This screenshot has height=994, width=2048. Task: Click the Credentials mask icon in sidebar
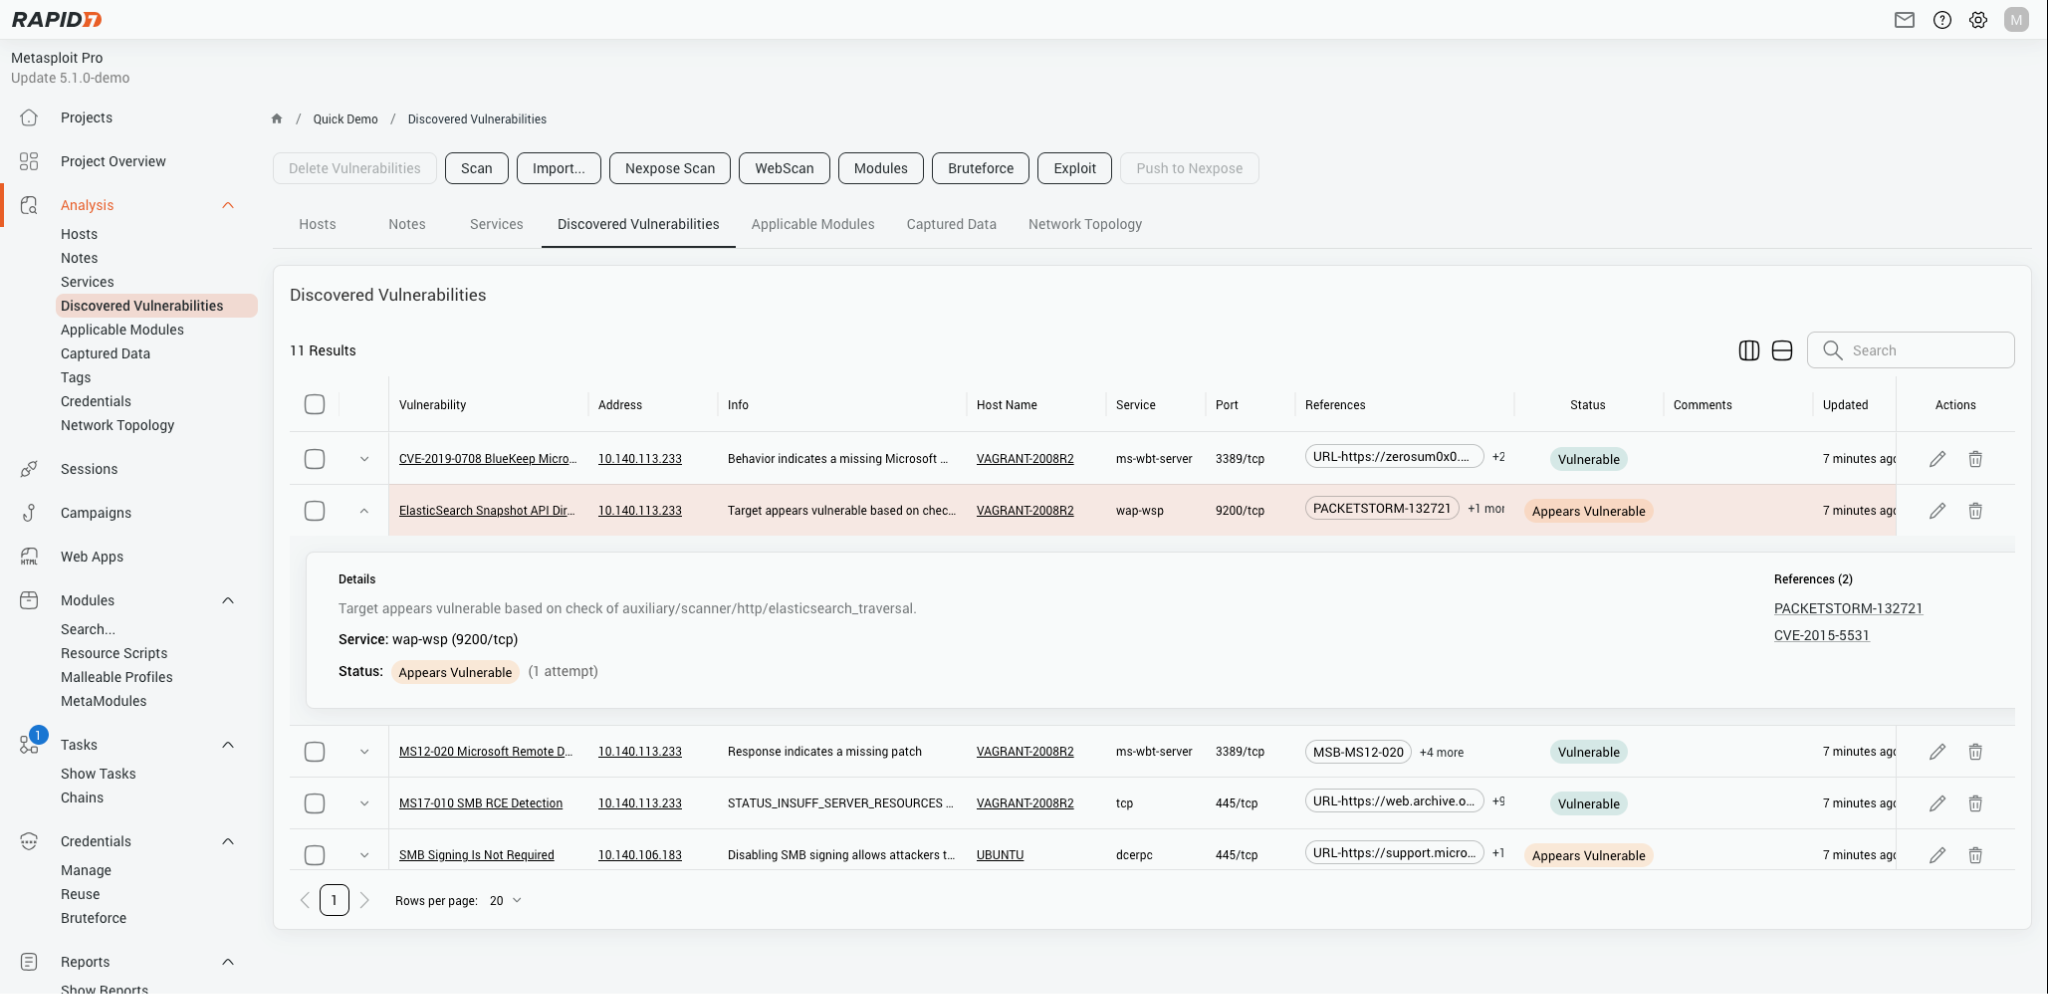29,841
